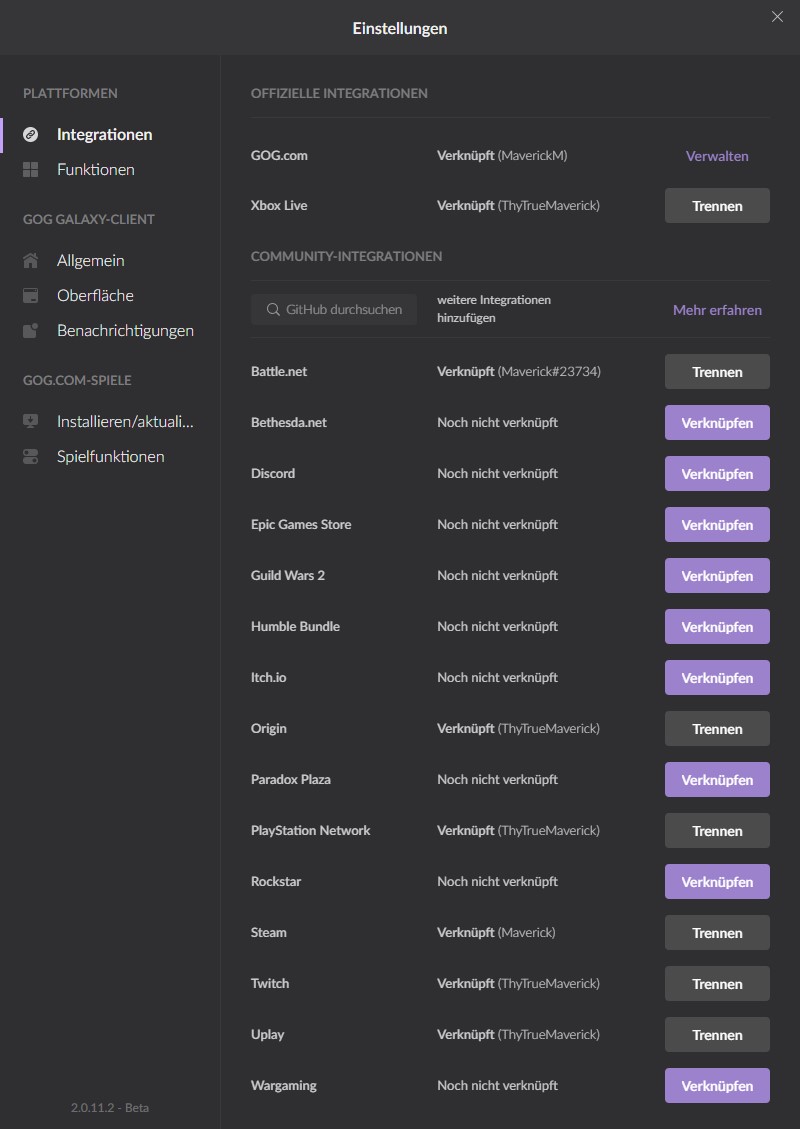Screen dimensions: 800x1129
Task: Click the Installieren/aktualisieren download icon
Action: (x=31, y=422)
